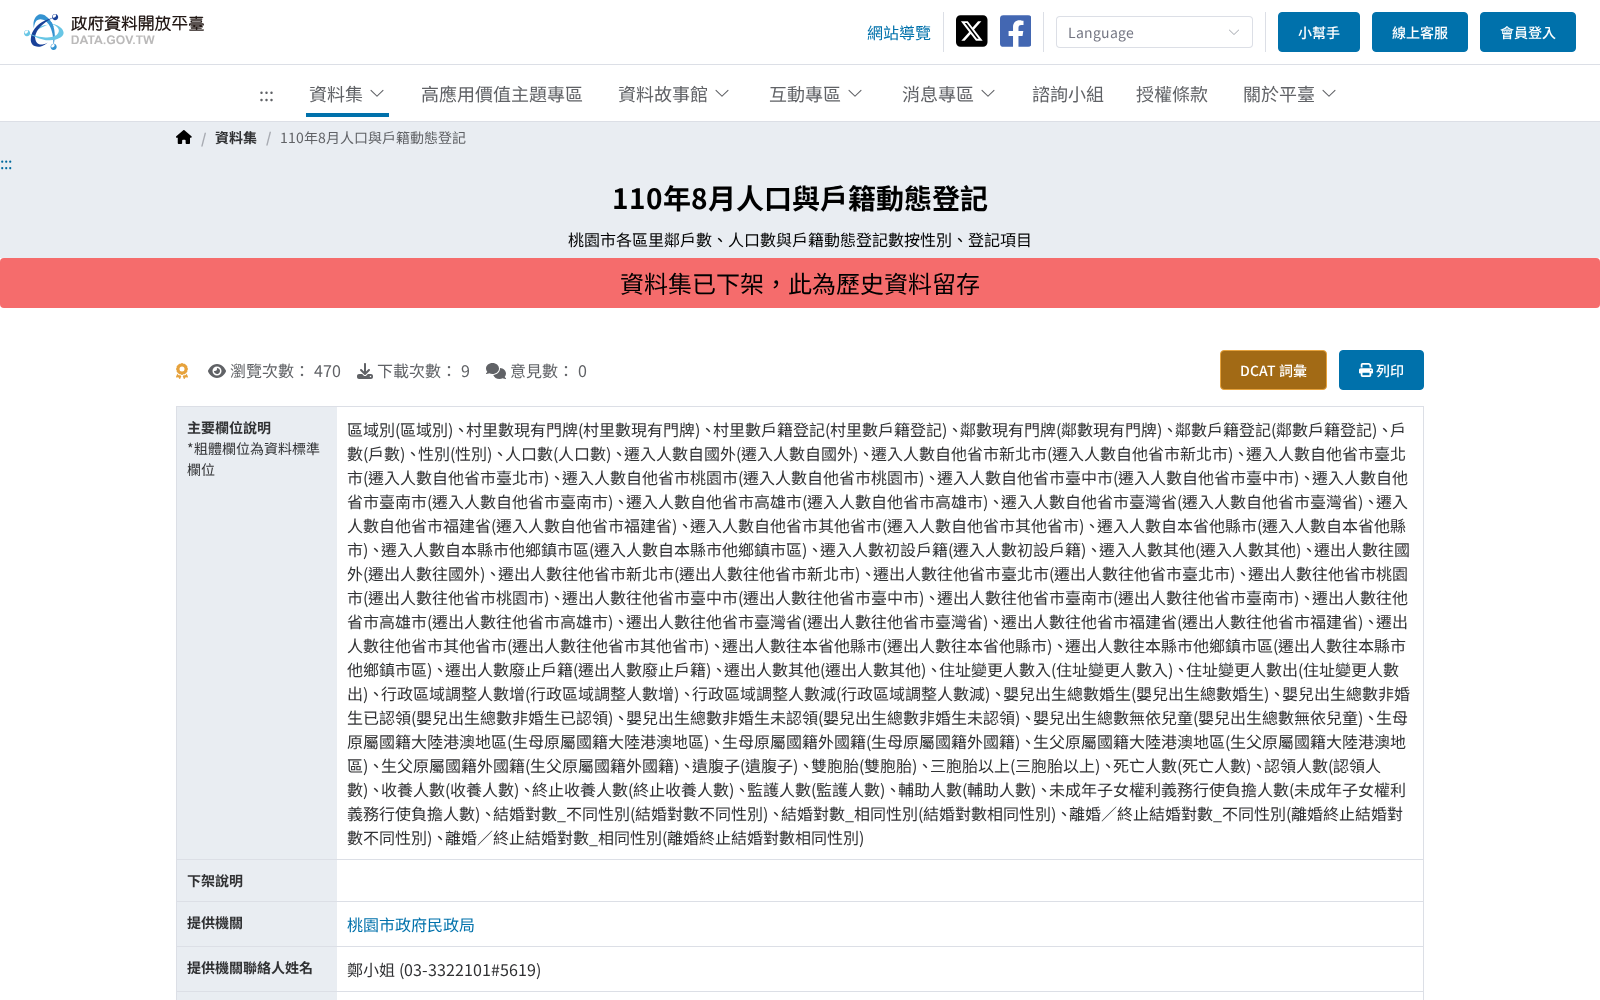Click the eye icon beside 瀏覽次數
This screenshot has height=1000, width=1600.
(x=216, y=371)
